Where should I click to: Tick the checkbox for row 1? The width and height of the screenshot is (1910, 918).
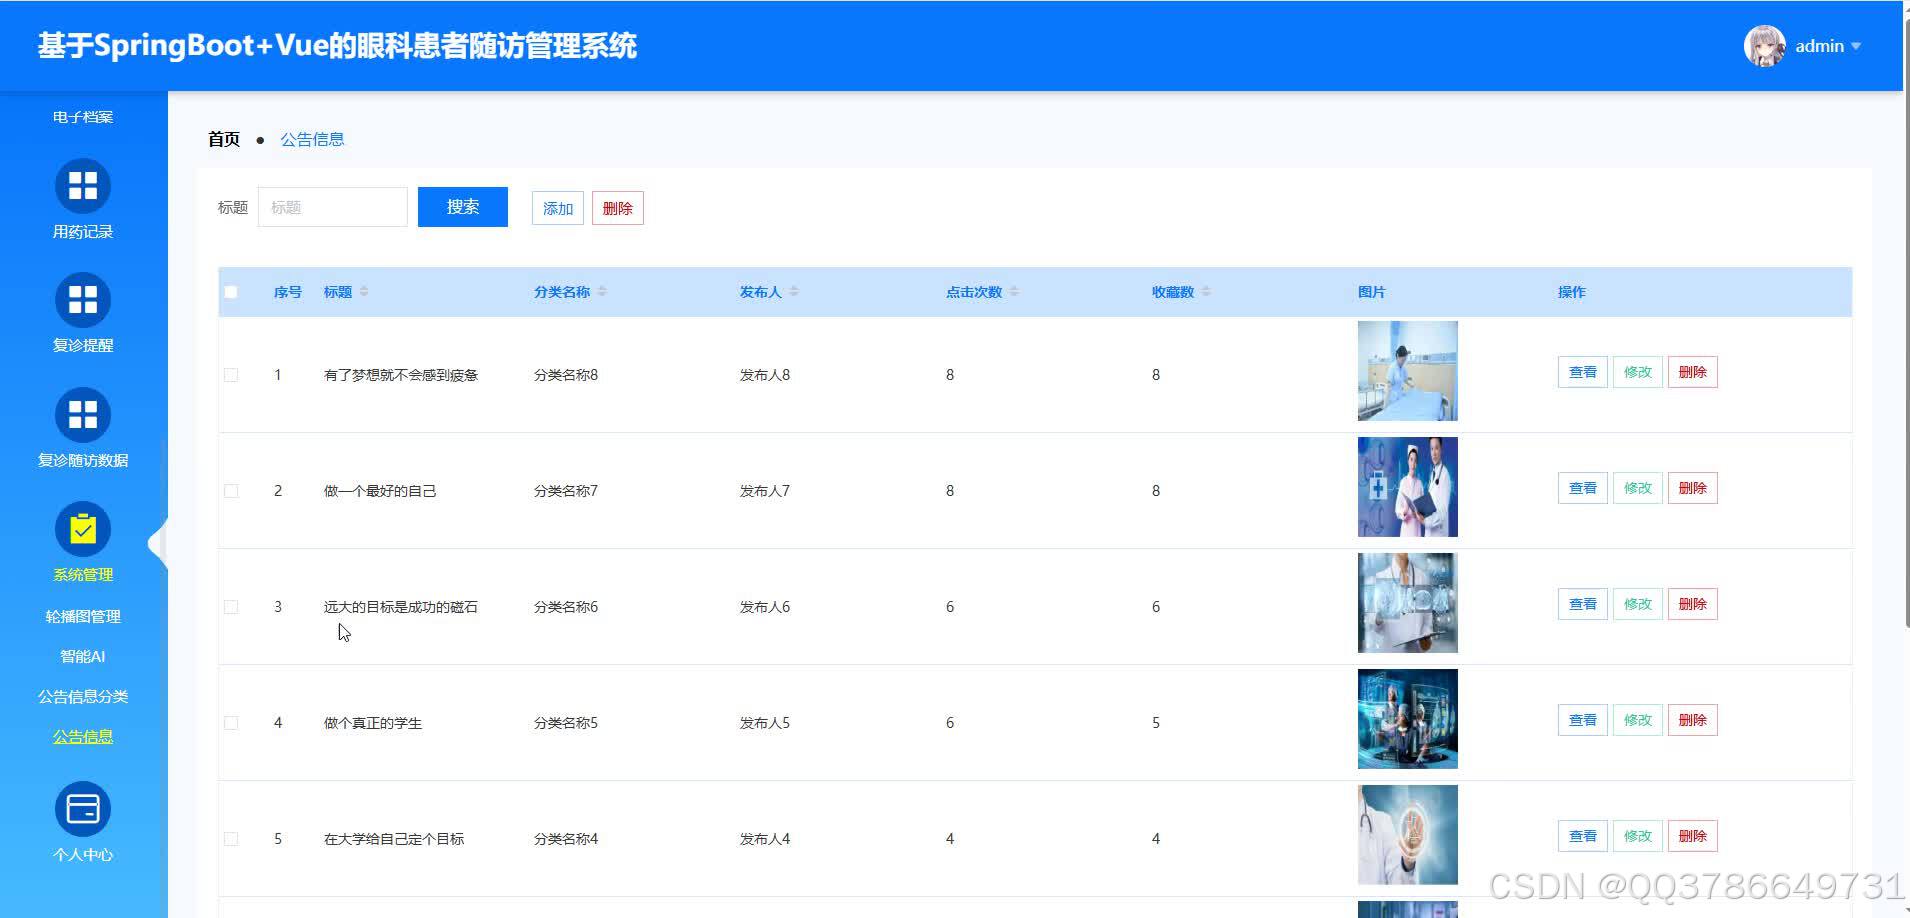click(231, 374)
